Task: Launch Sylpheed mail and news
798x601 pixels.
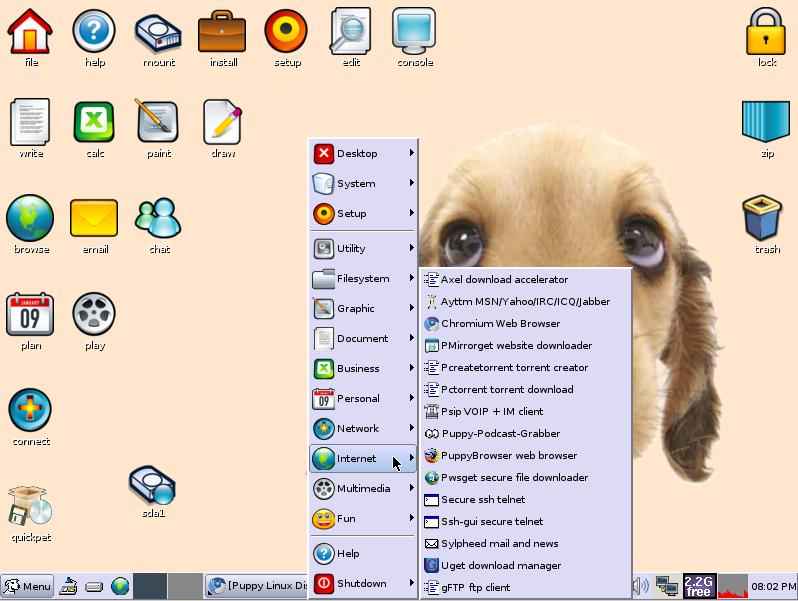Action: [525, 543]
